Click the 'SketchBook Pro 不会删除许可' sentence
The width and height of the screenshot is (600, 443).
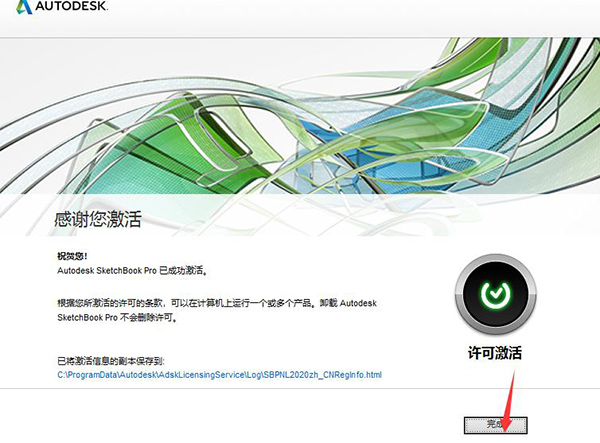pyautogui.click(x=117, y=318)
